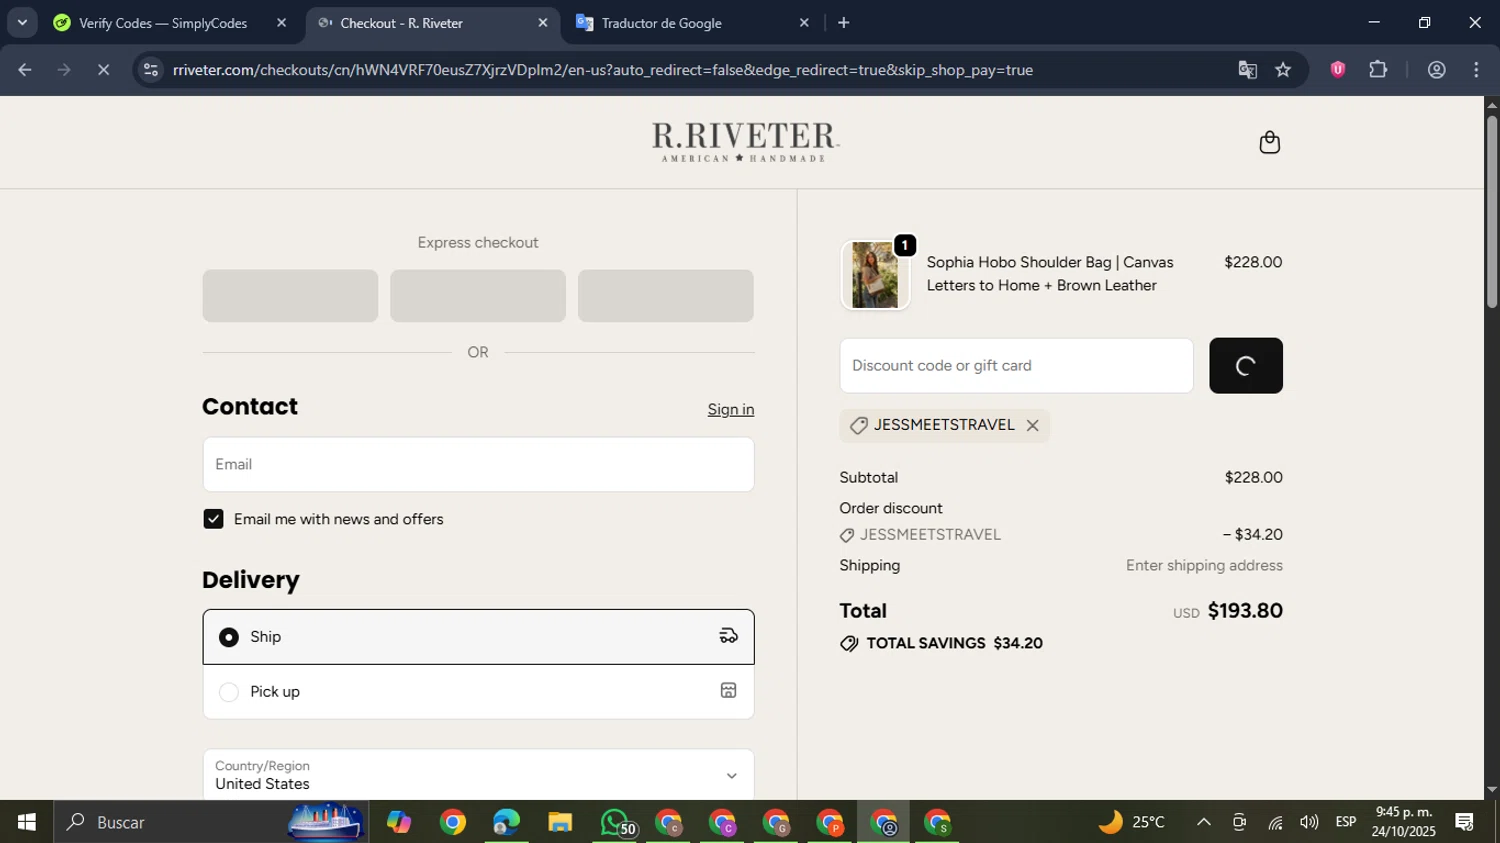Open the weather 25°C widget
This screenshot has height=843, width=1500.
(1132, 822)
